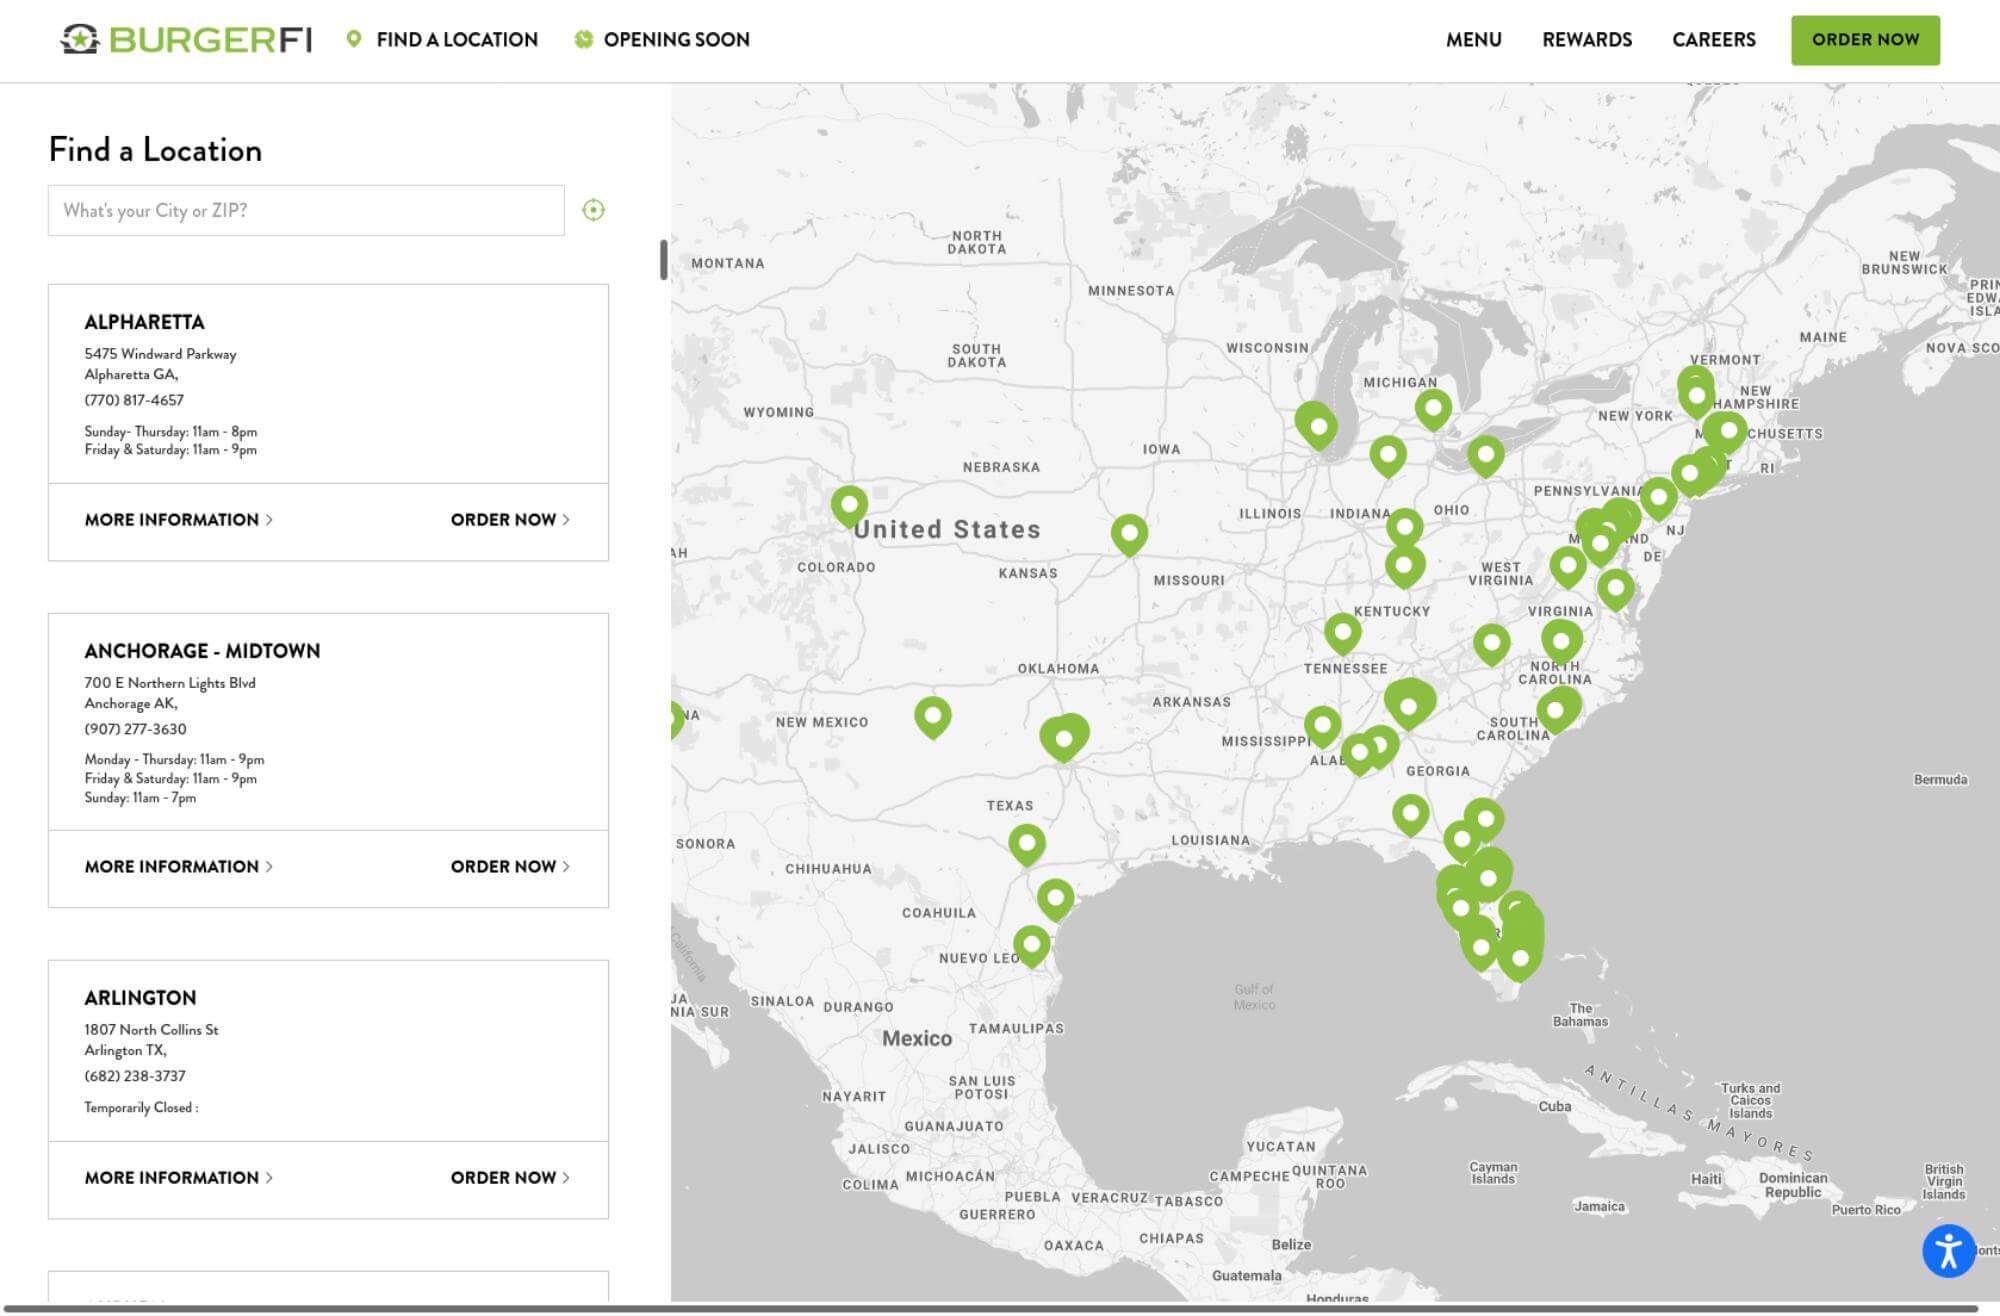2000x1316 pixels.
Task: Click the Opening Soon badge icon
Action: 583,39
